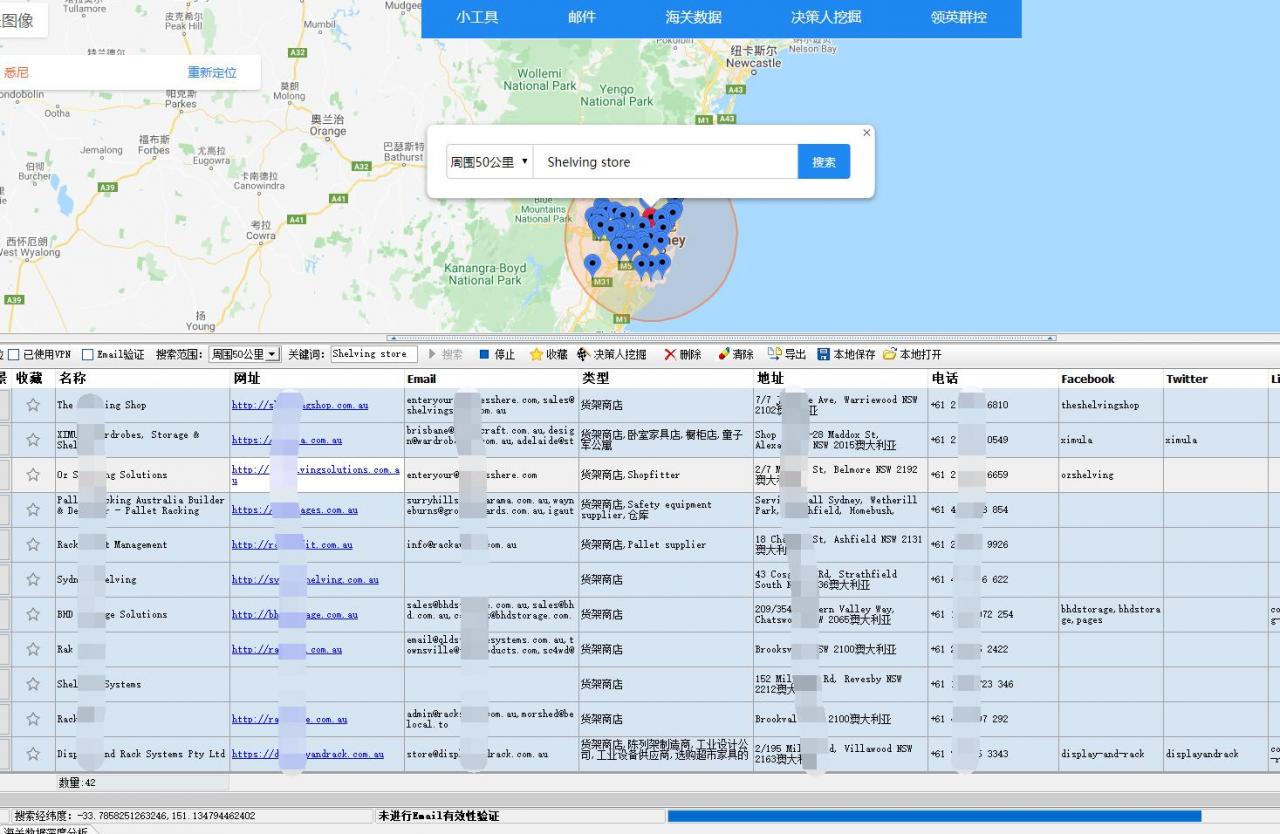This screenshot has height=834, width=1280.
Task: Click the horizontal scrollbar under the map
Action: (x=721, y=338)
